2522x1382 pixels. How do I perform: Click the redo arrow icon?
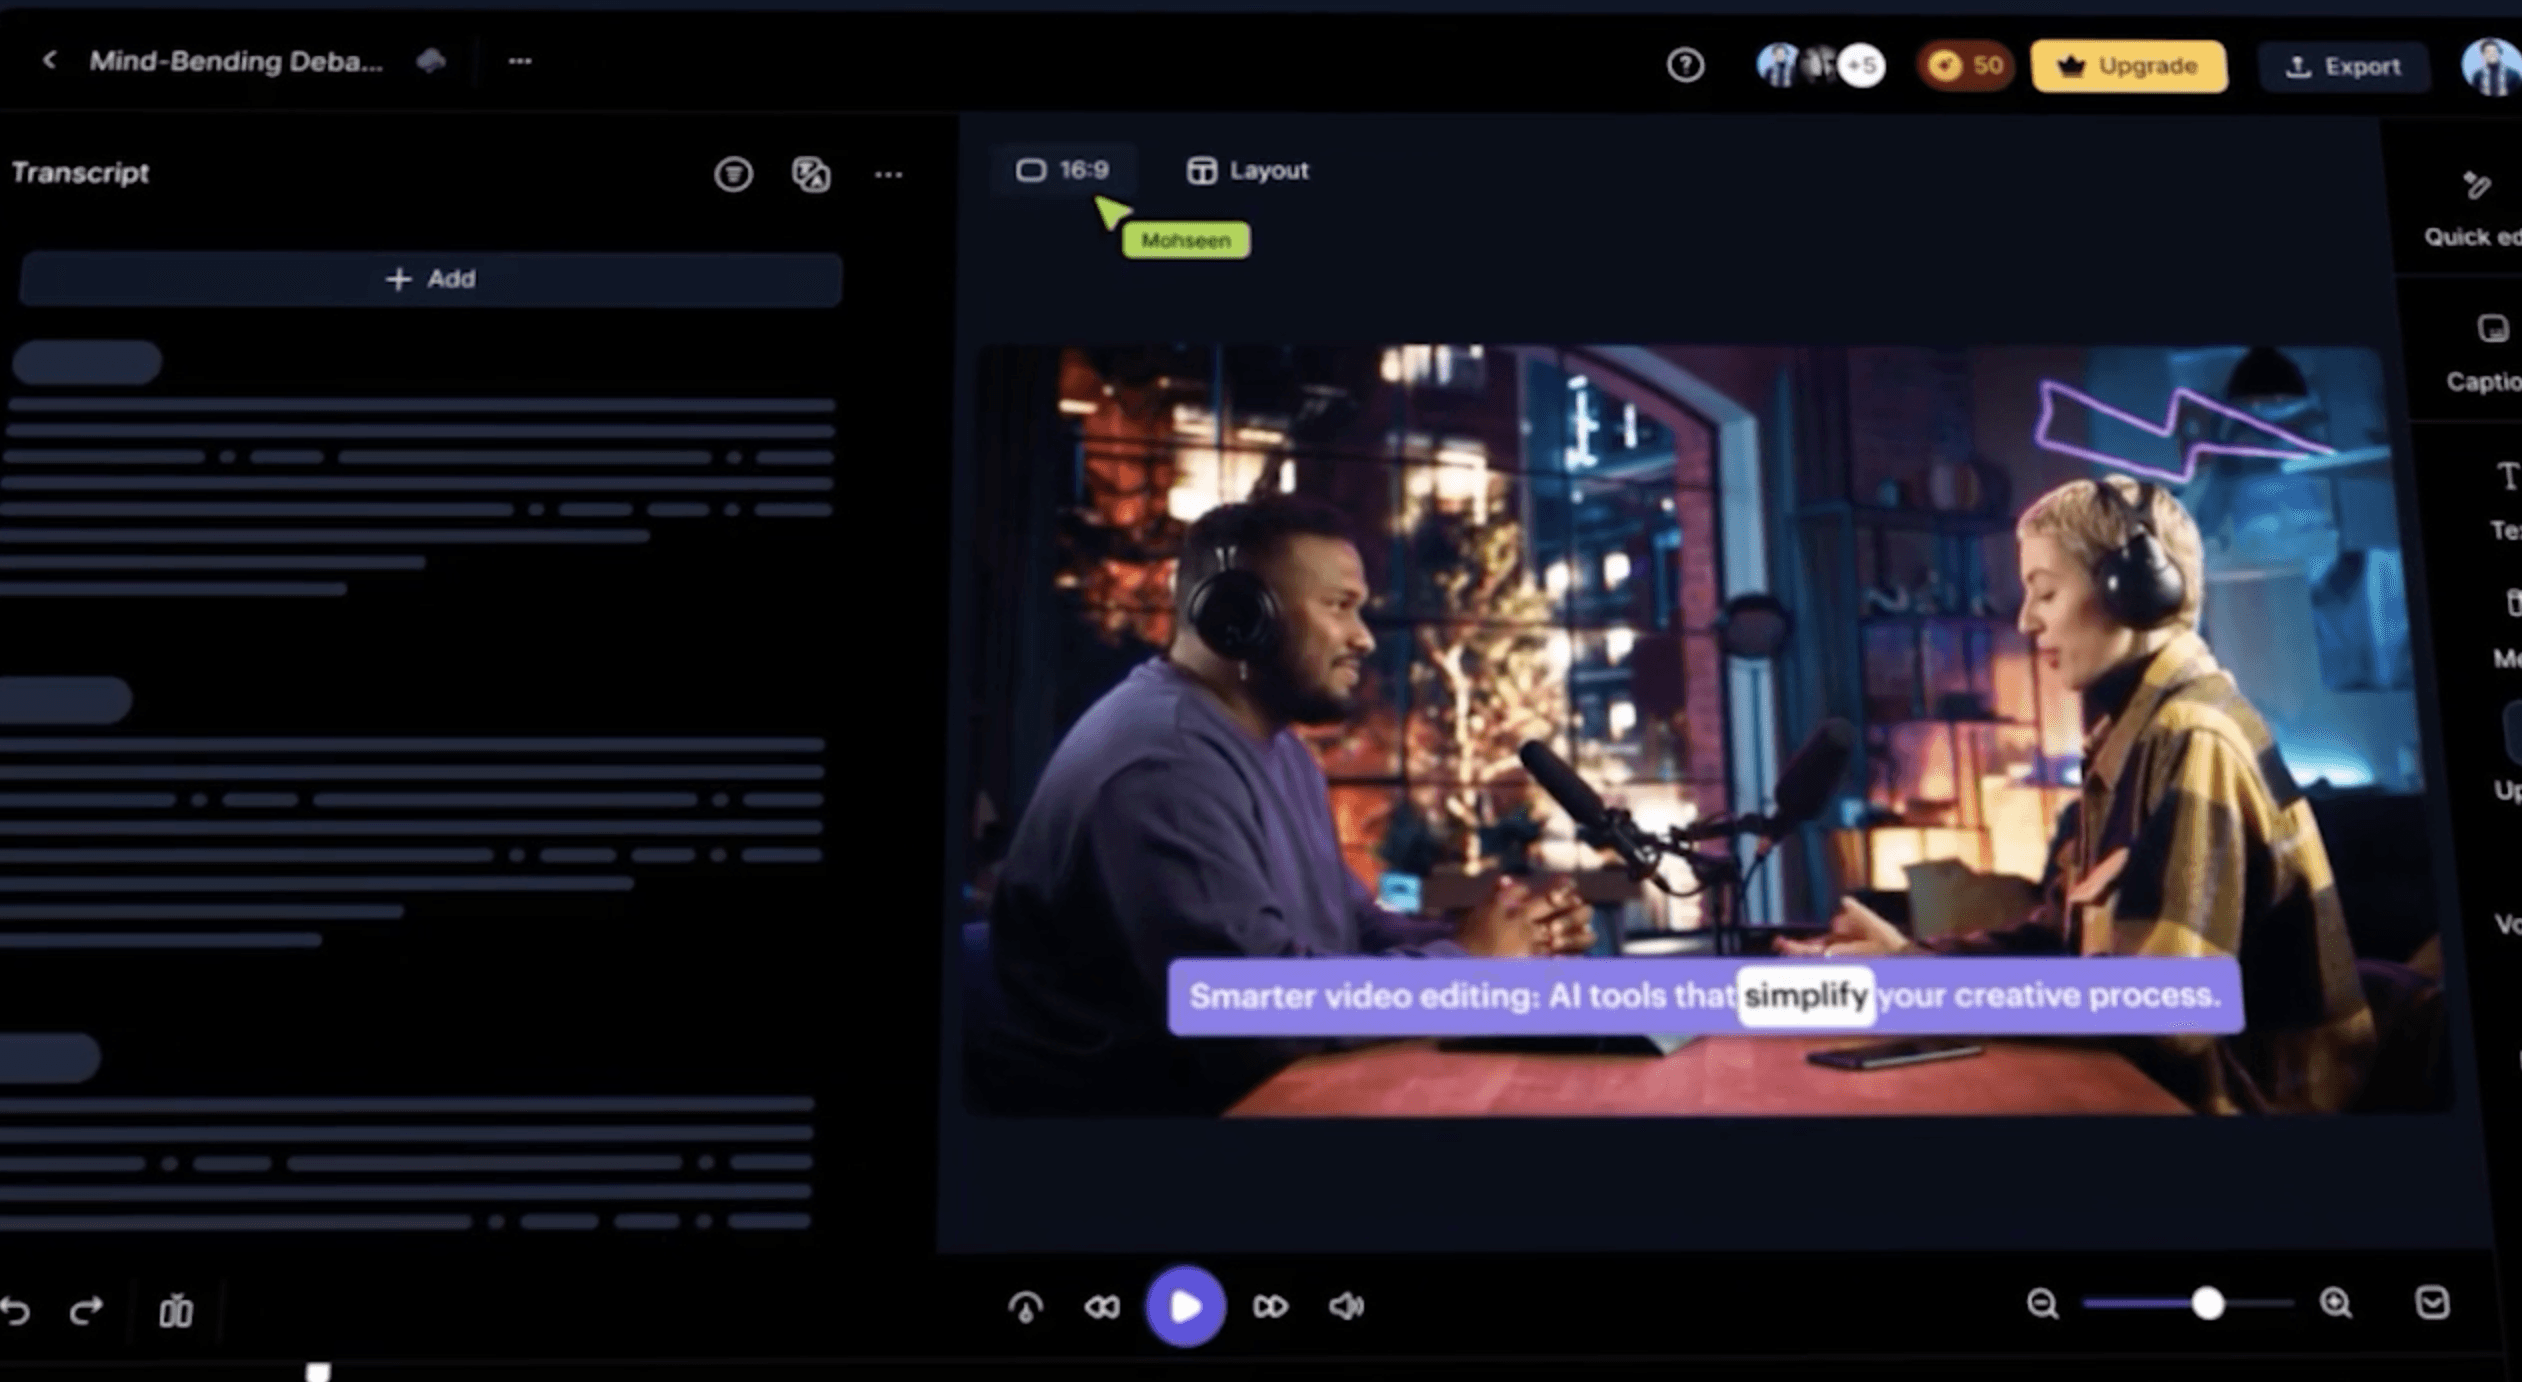pos(87,1310)
